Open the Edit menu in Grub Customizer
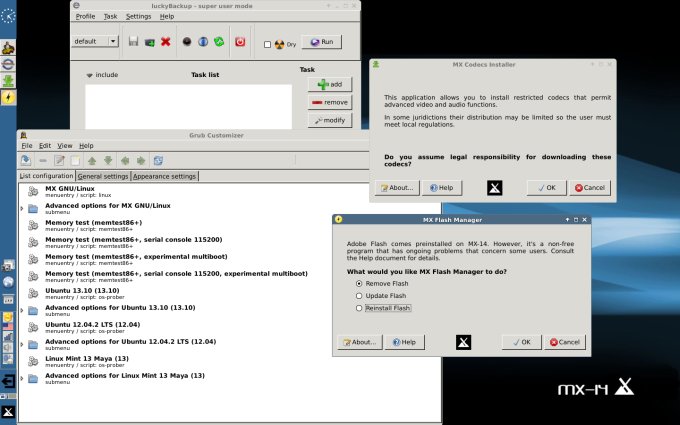 tap(45, 146)
